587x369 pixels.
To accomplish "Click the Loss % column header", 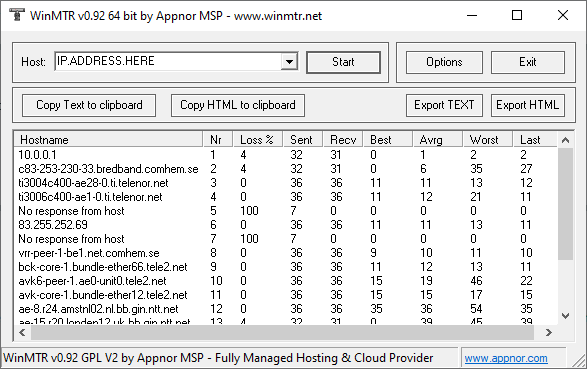I will pos(258,140).
